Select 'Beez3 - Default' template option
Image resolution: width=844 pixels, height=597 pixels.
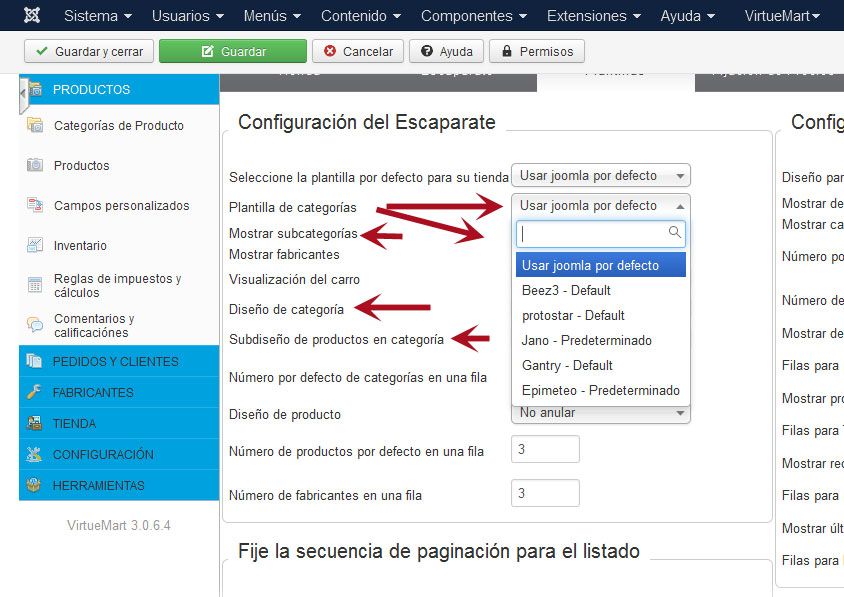(601, 290)
